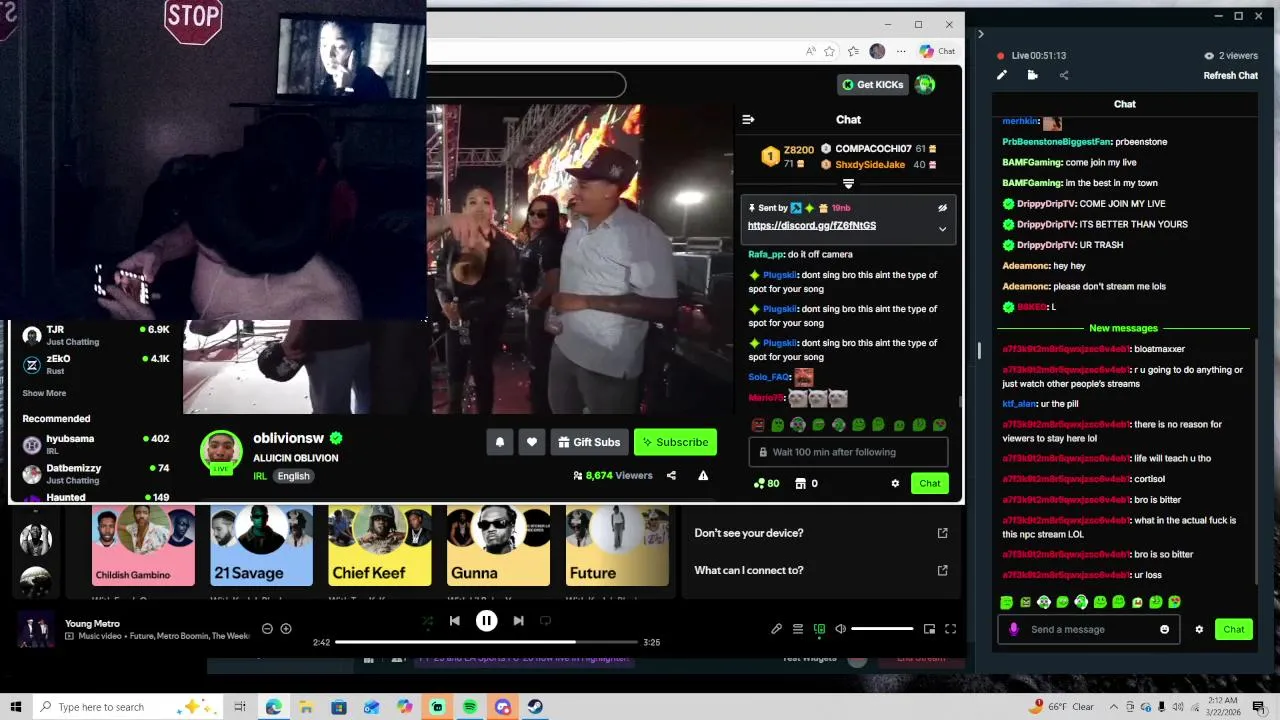This screenshot has height=720, width=1280.
Task: Share the live stream from streaming app
Action: coord(1064,75)
